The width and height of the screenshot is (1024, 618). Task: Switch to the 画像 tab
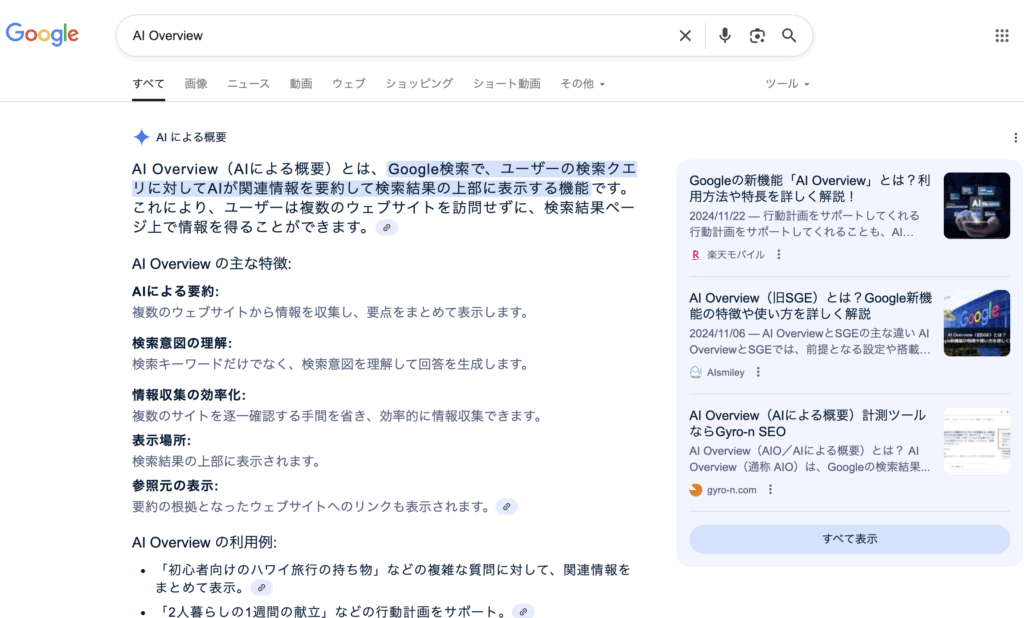(x=196, y=84)
